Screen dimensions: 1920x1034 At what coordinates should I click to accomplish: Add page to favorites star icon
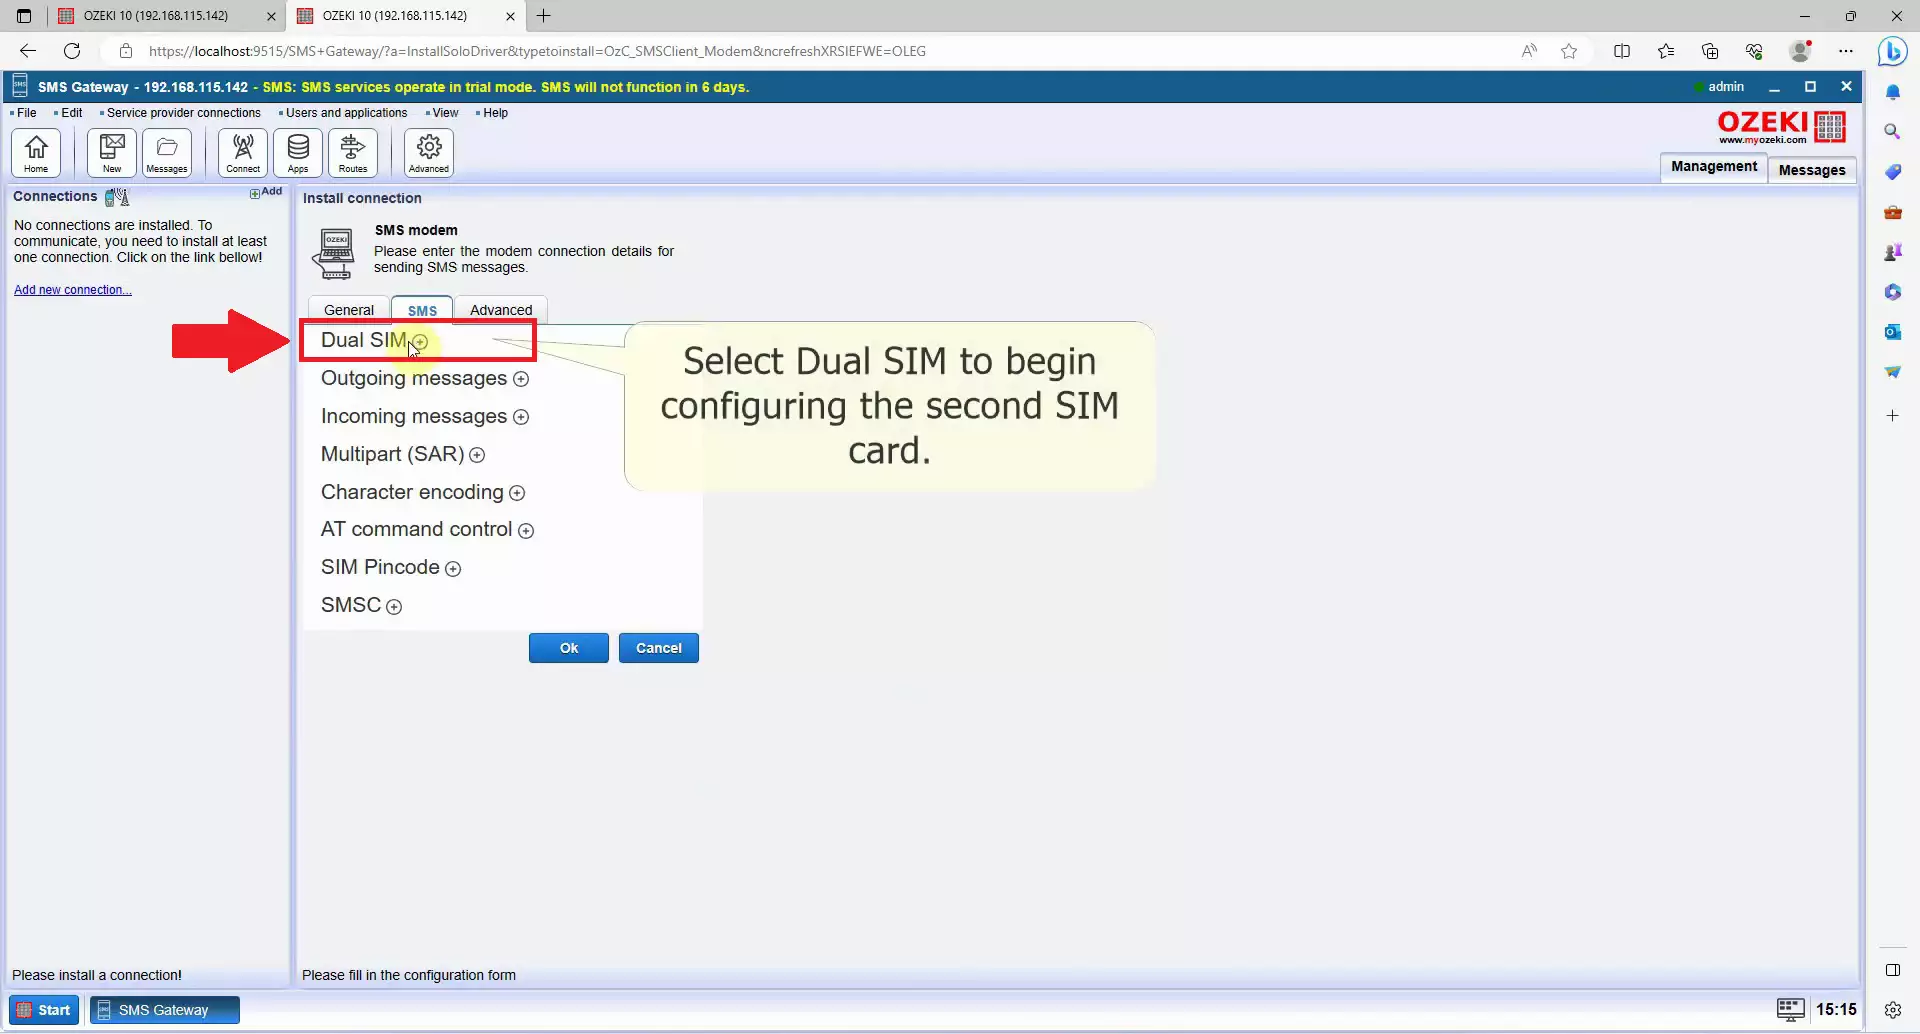coord(1569,51)
